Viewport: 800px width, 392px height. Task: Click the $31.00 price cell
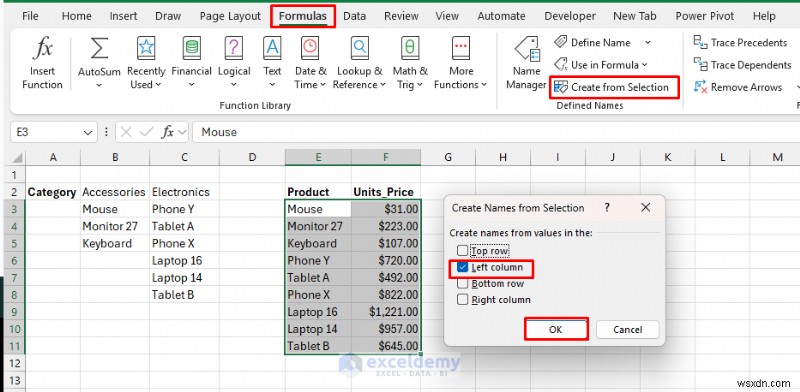point(386,209)
